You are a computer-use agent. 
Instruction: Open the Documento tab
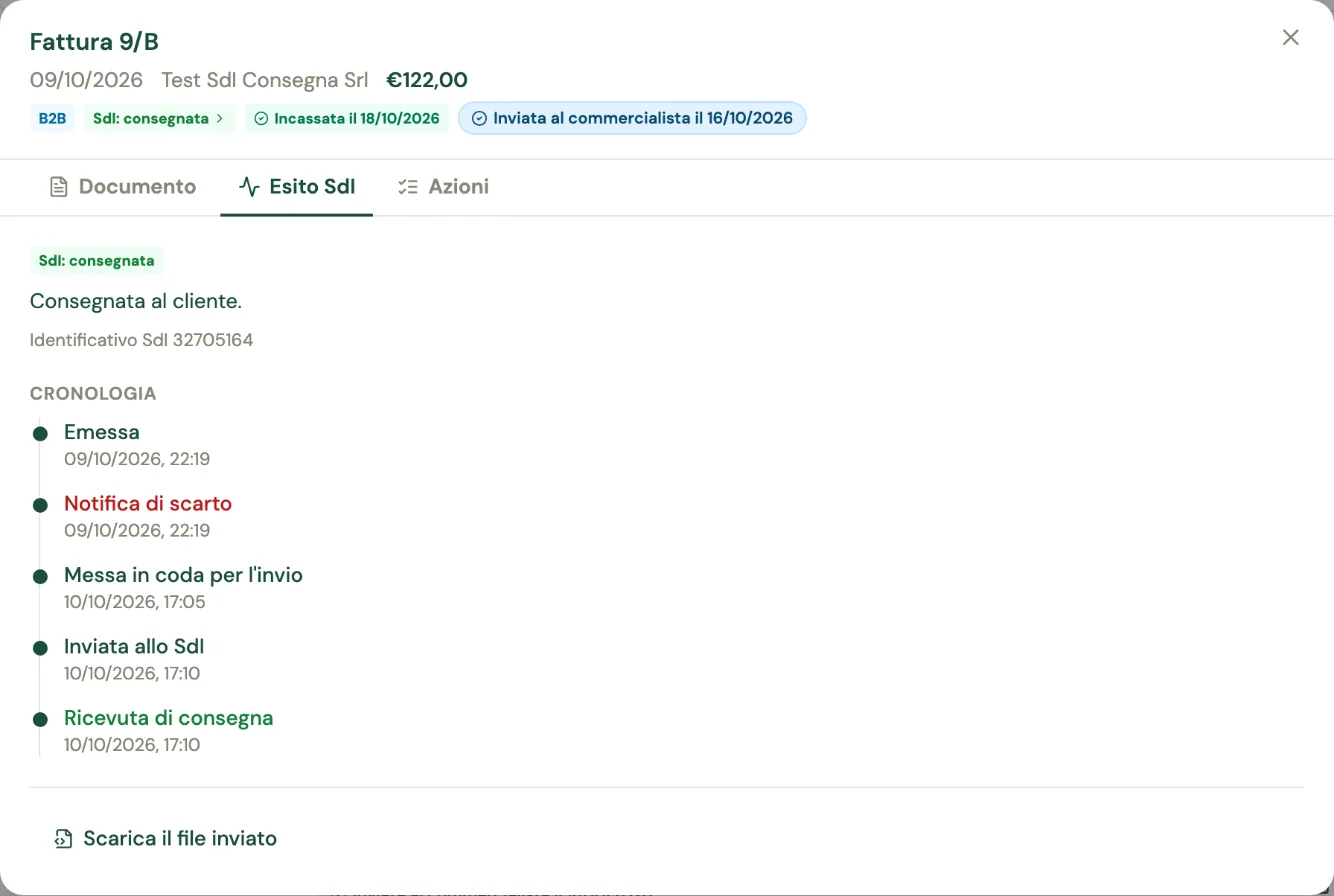pos(123,187)
